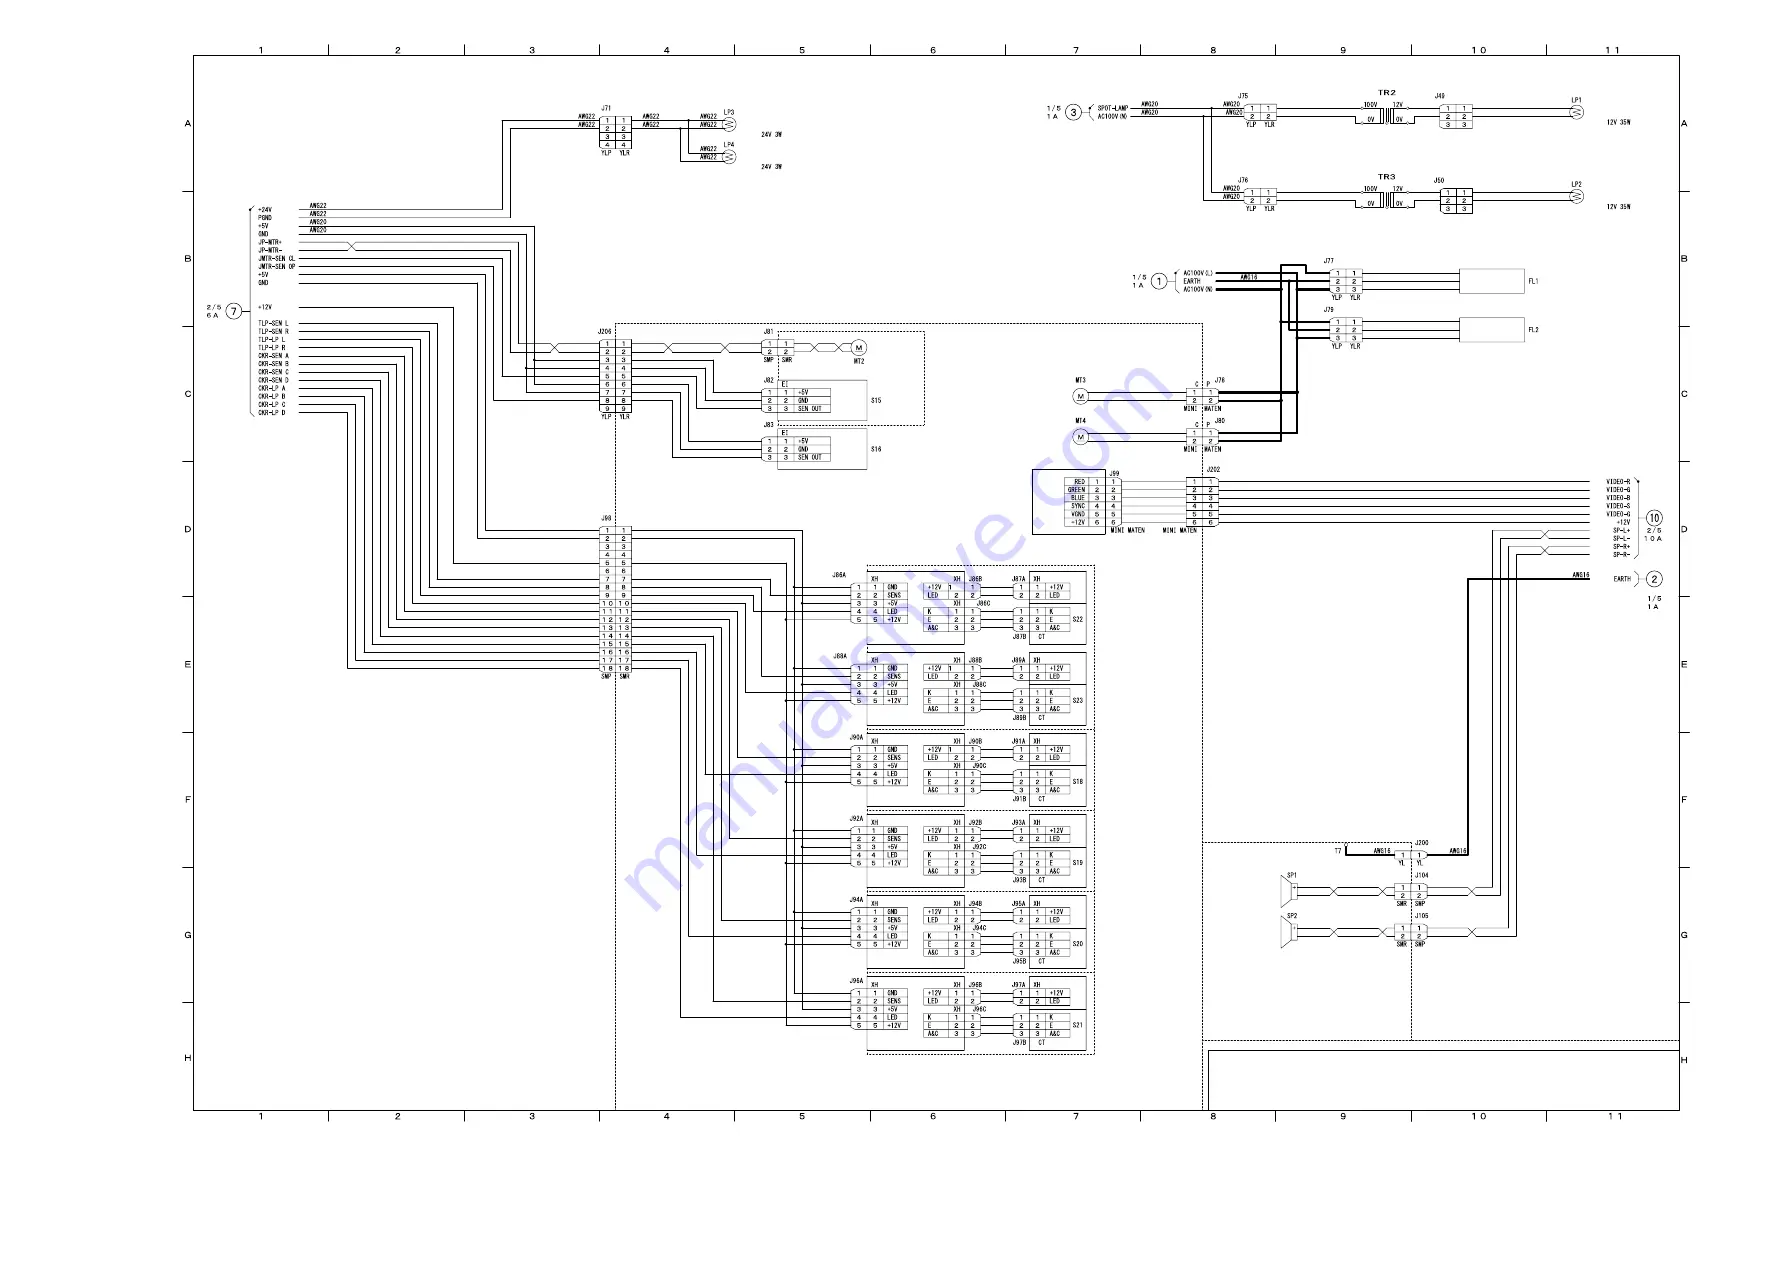Select the S23 sensor label
Screen dimensions: 1787x1263
click(x=1078, y=701)
